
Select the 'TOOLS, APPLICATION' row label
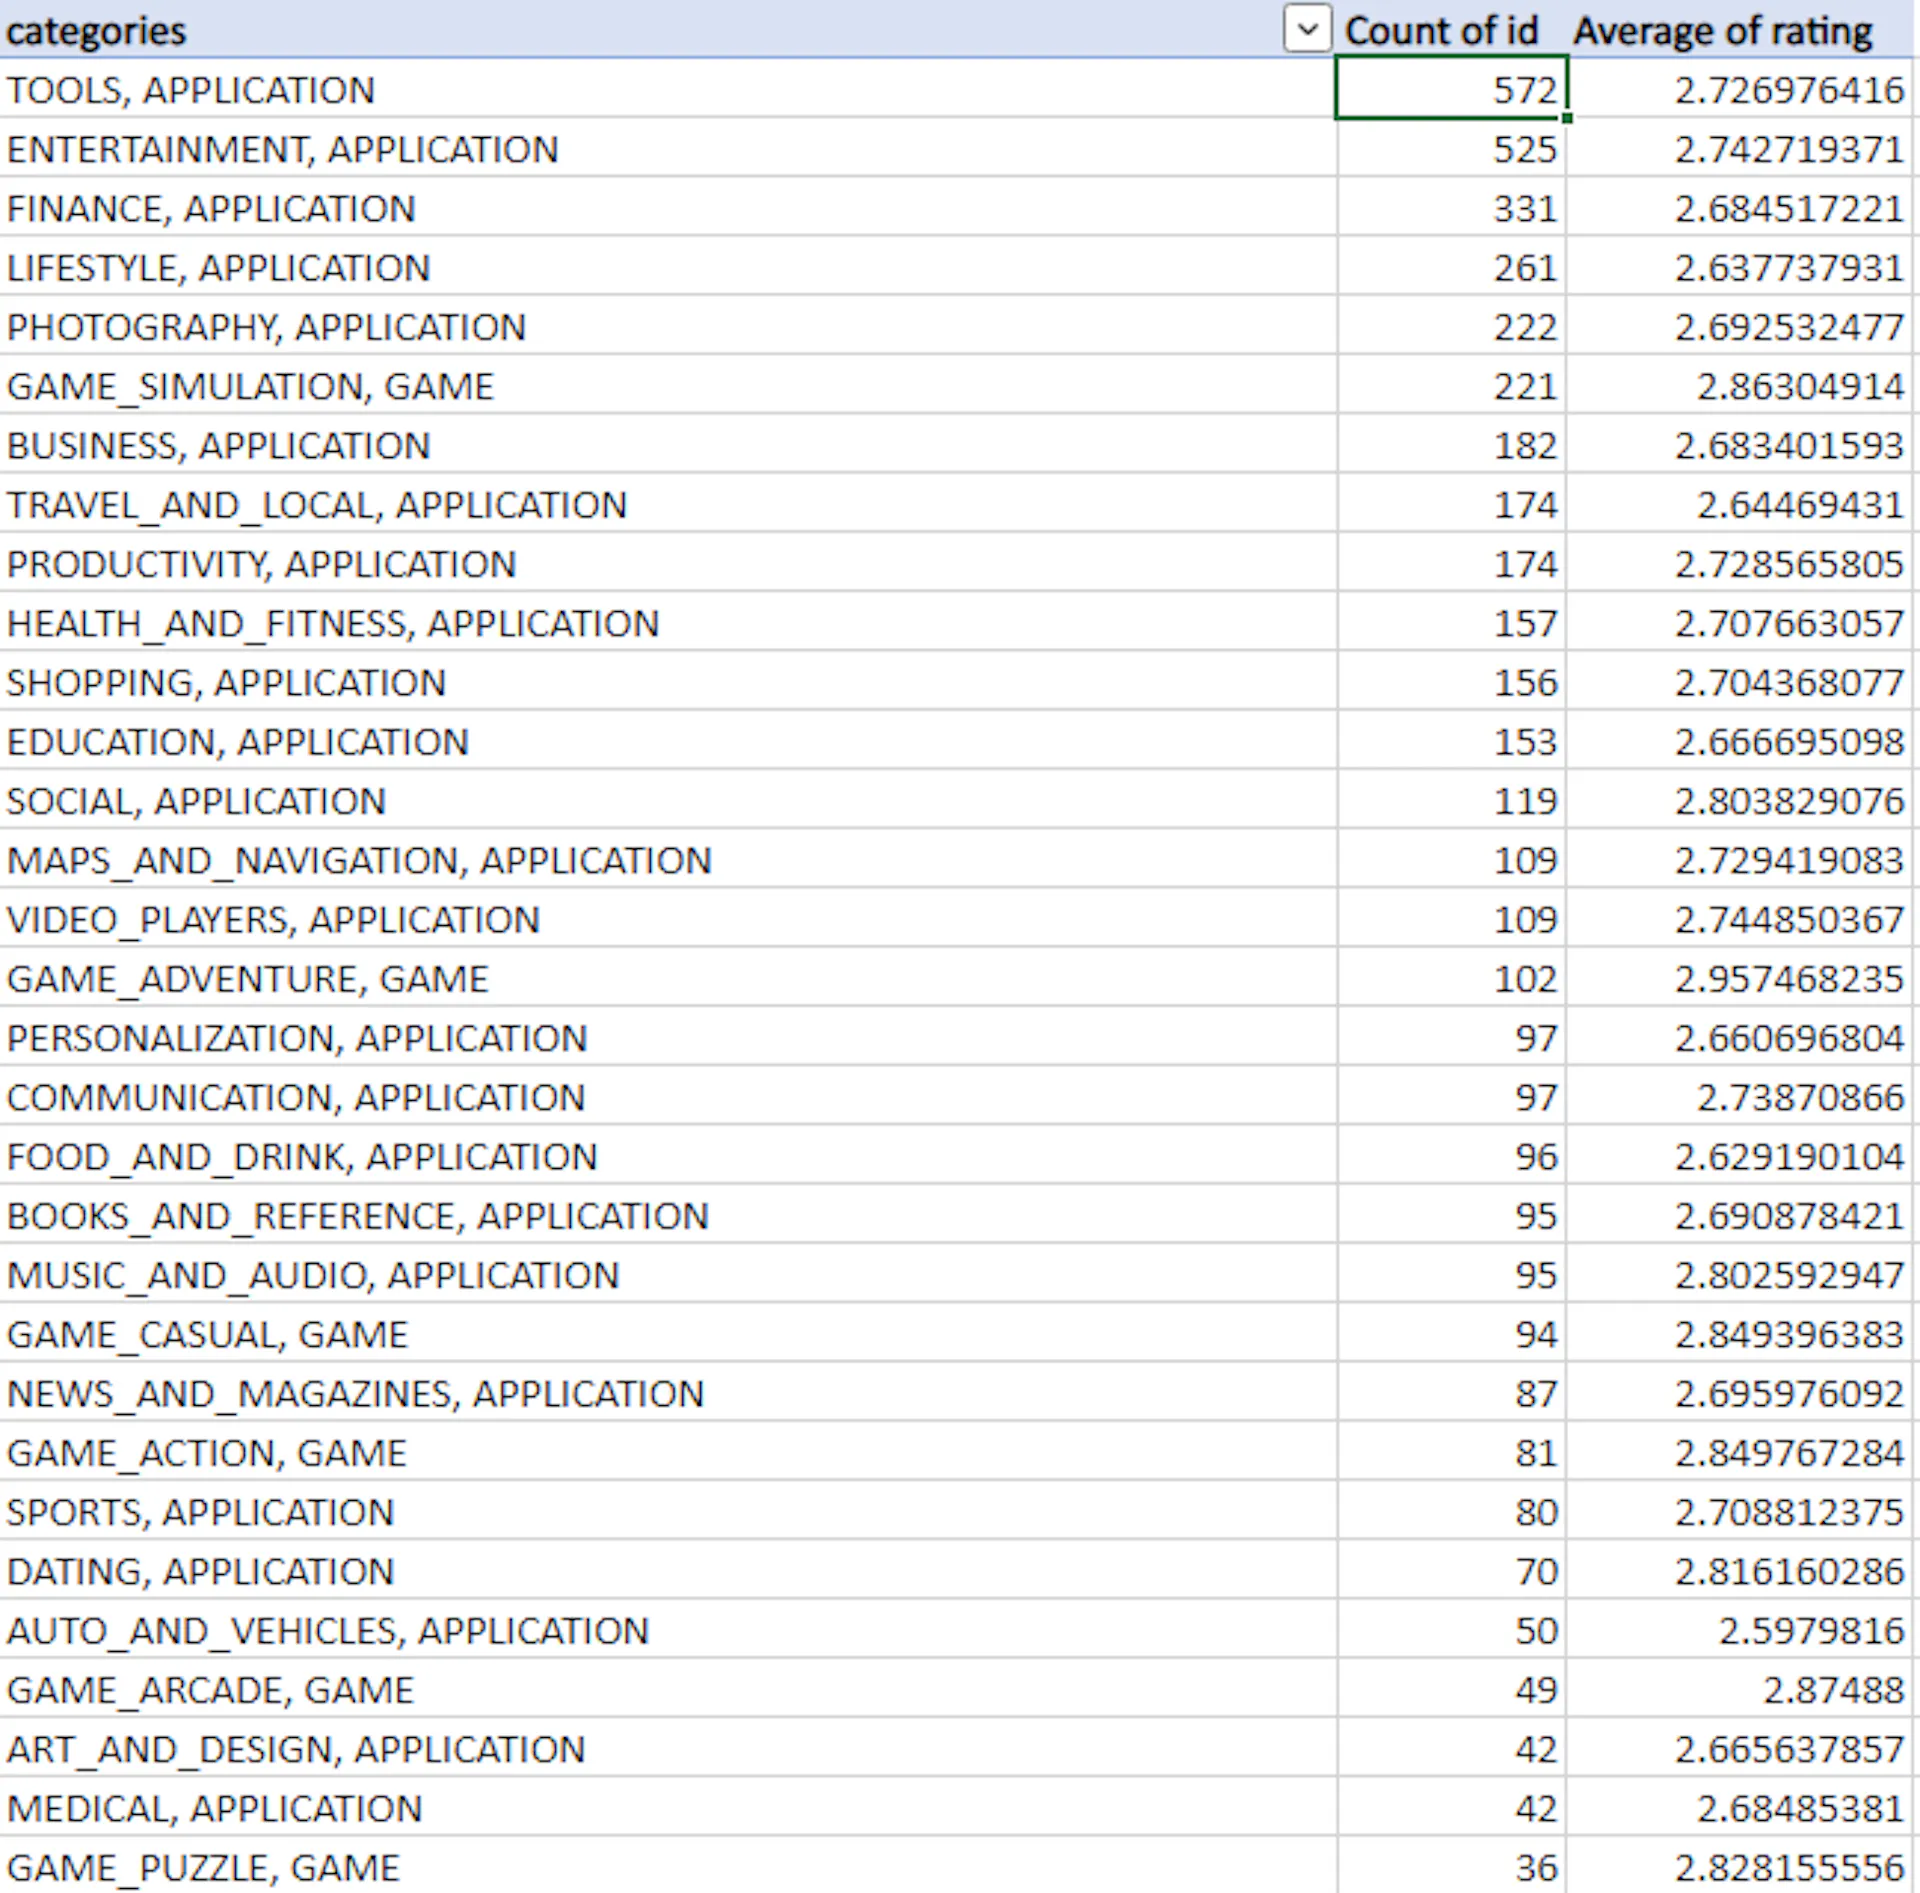point(668,90)
